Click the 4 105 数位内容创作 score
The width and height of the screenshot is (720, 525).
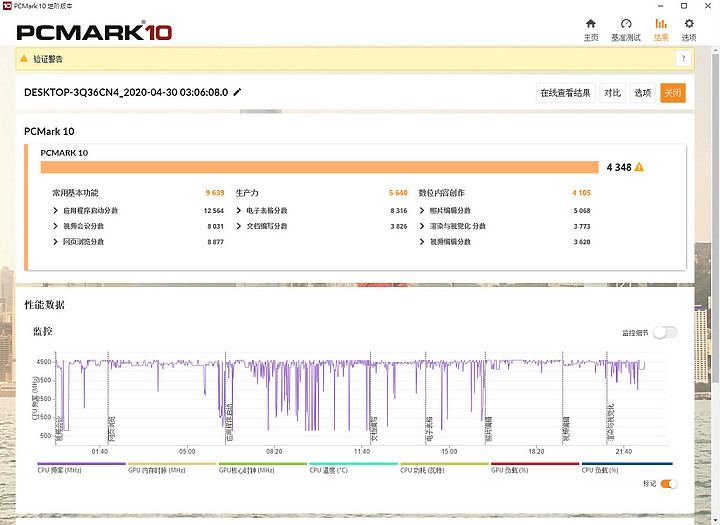click(x=581, y=193)
